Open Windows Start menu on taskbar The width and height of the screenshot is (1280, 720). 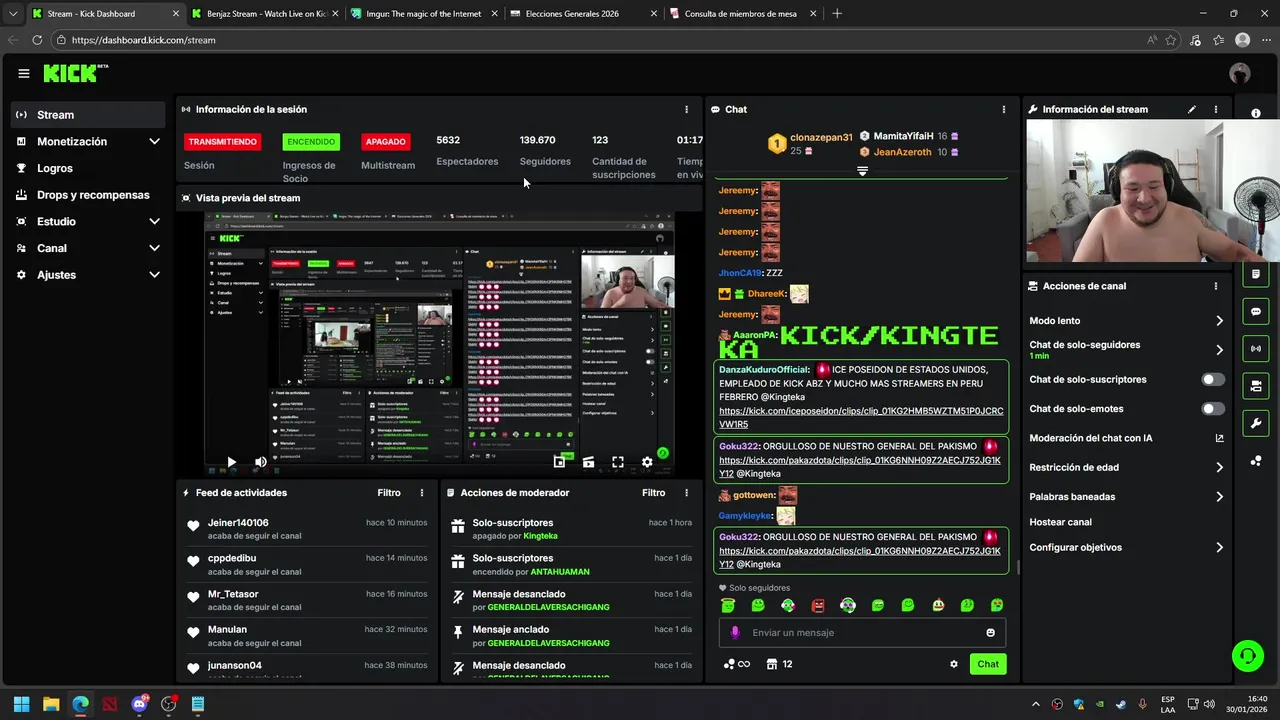[x=21, y=704]
